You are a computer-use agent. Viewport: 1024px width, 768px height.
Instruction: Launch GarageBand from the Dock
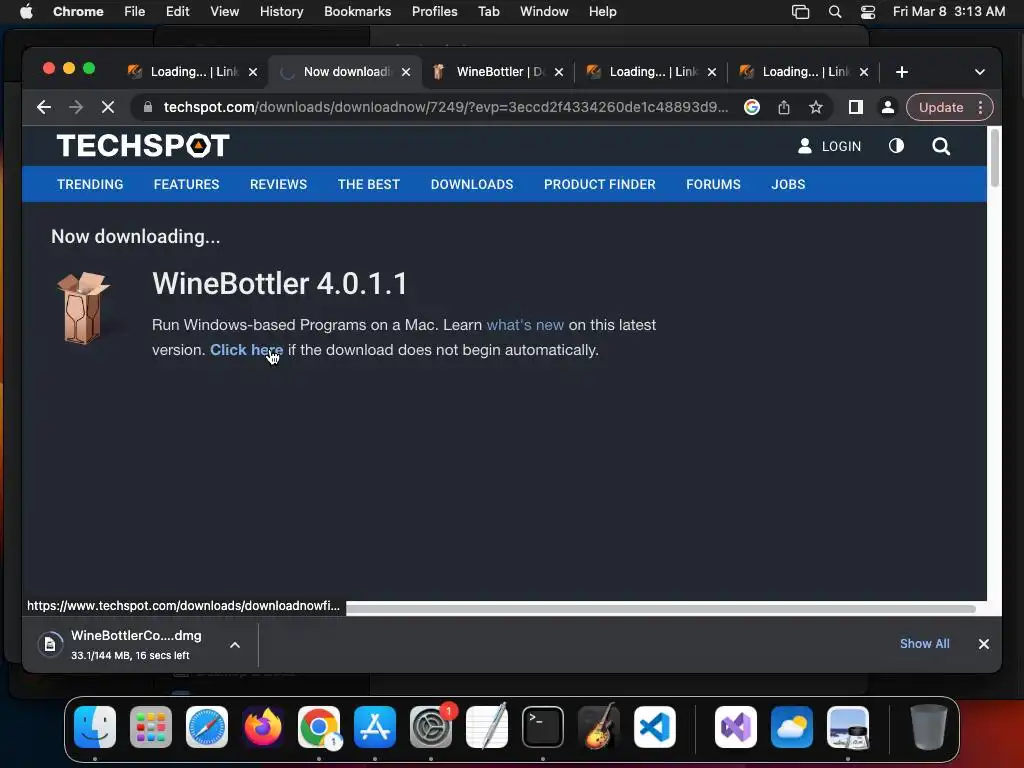tap(599, 727)
